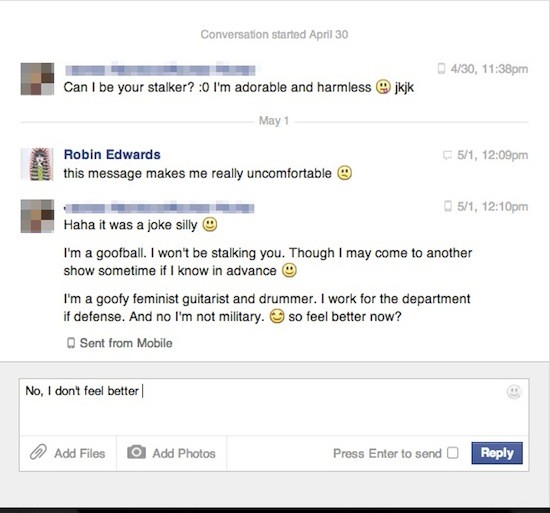Screen dimensions: 550x513
Task: Click the sad face emoji after uncomfortable
Action: coord(344,173)
